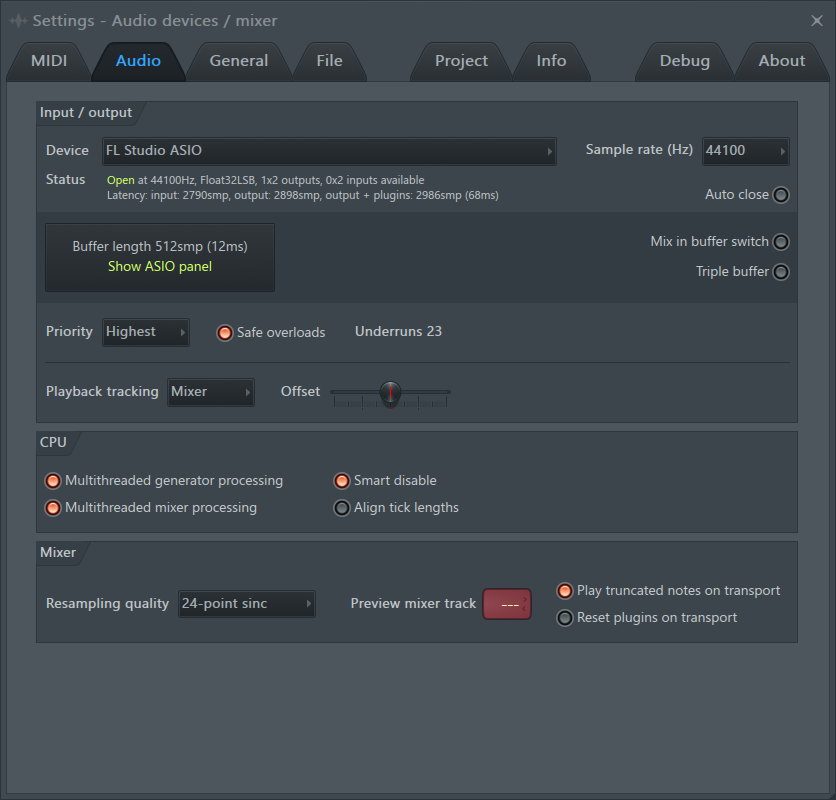
Task: Open the Project tab
Action: coord(461,61)
